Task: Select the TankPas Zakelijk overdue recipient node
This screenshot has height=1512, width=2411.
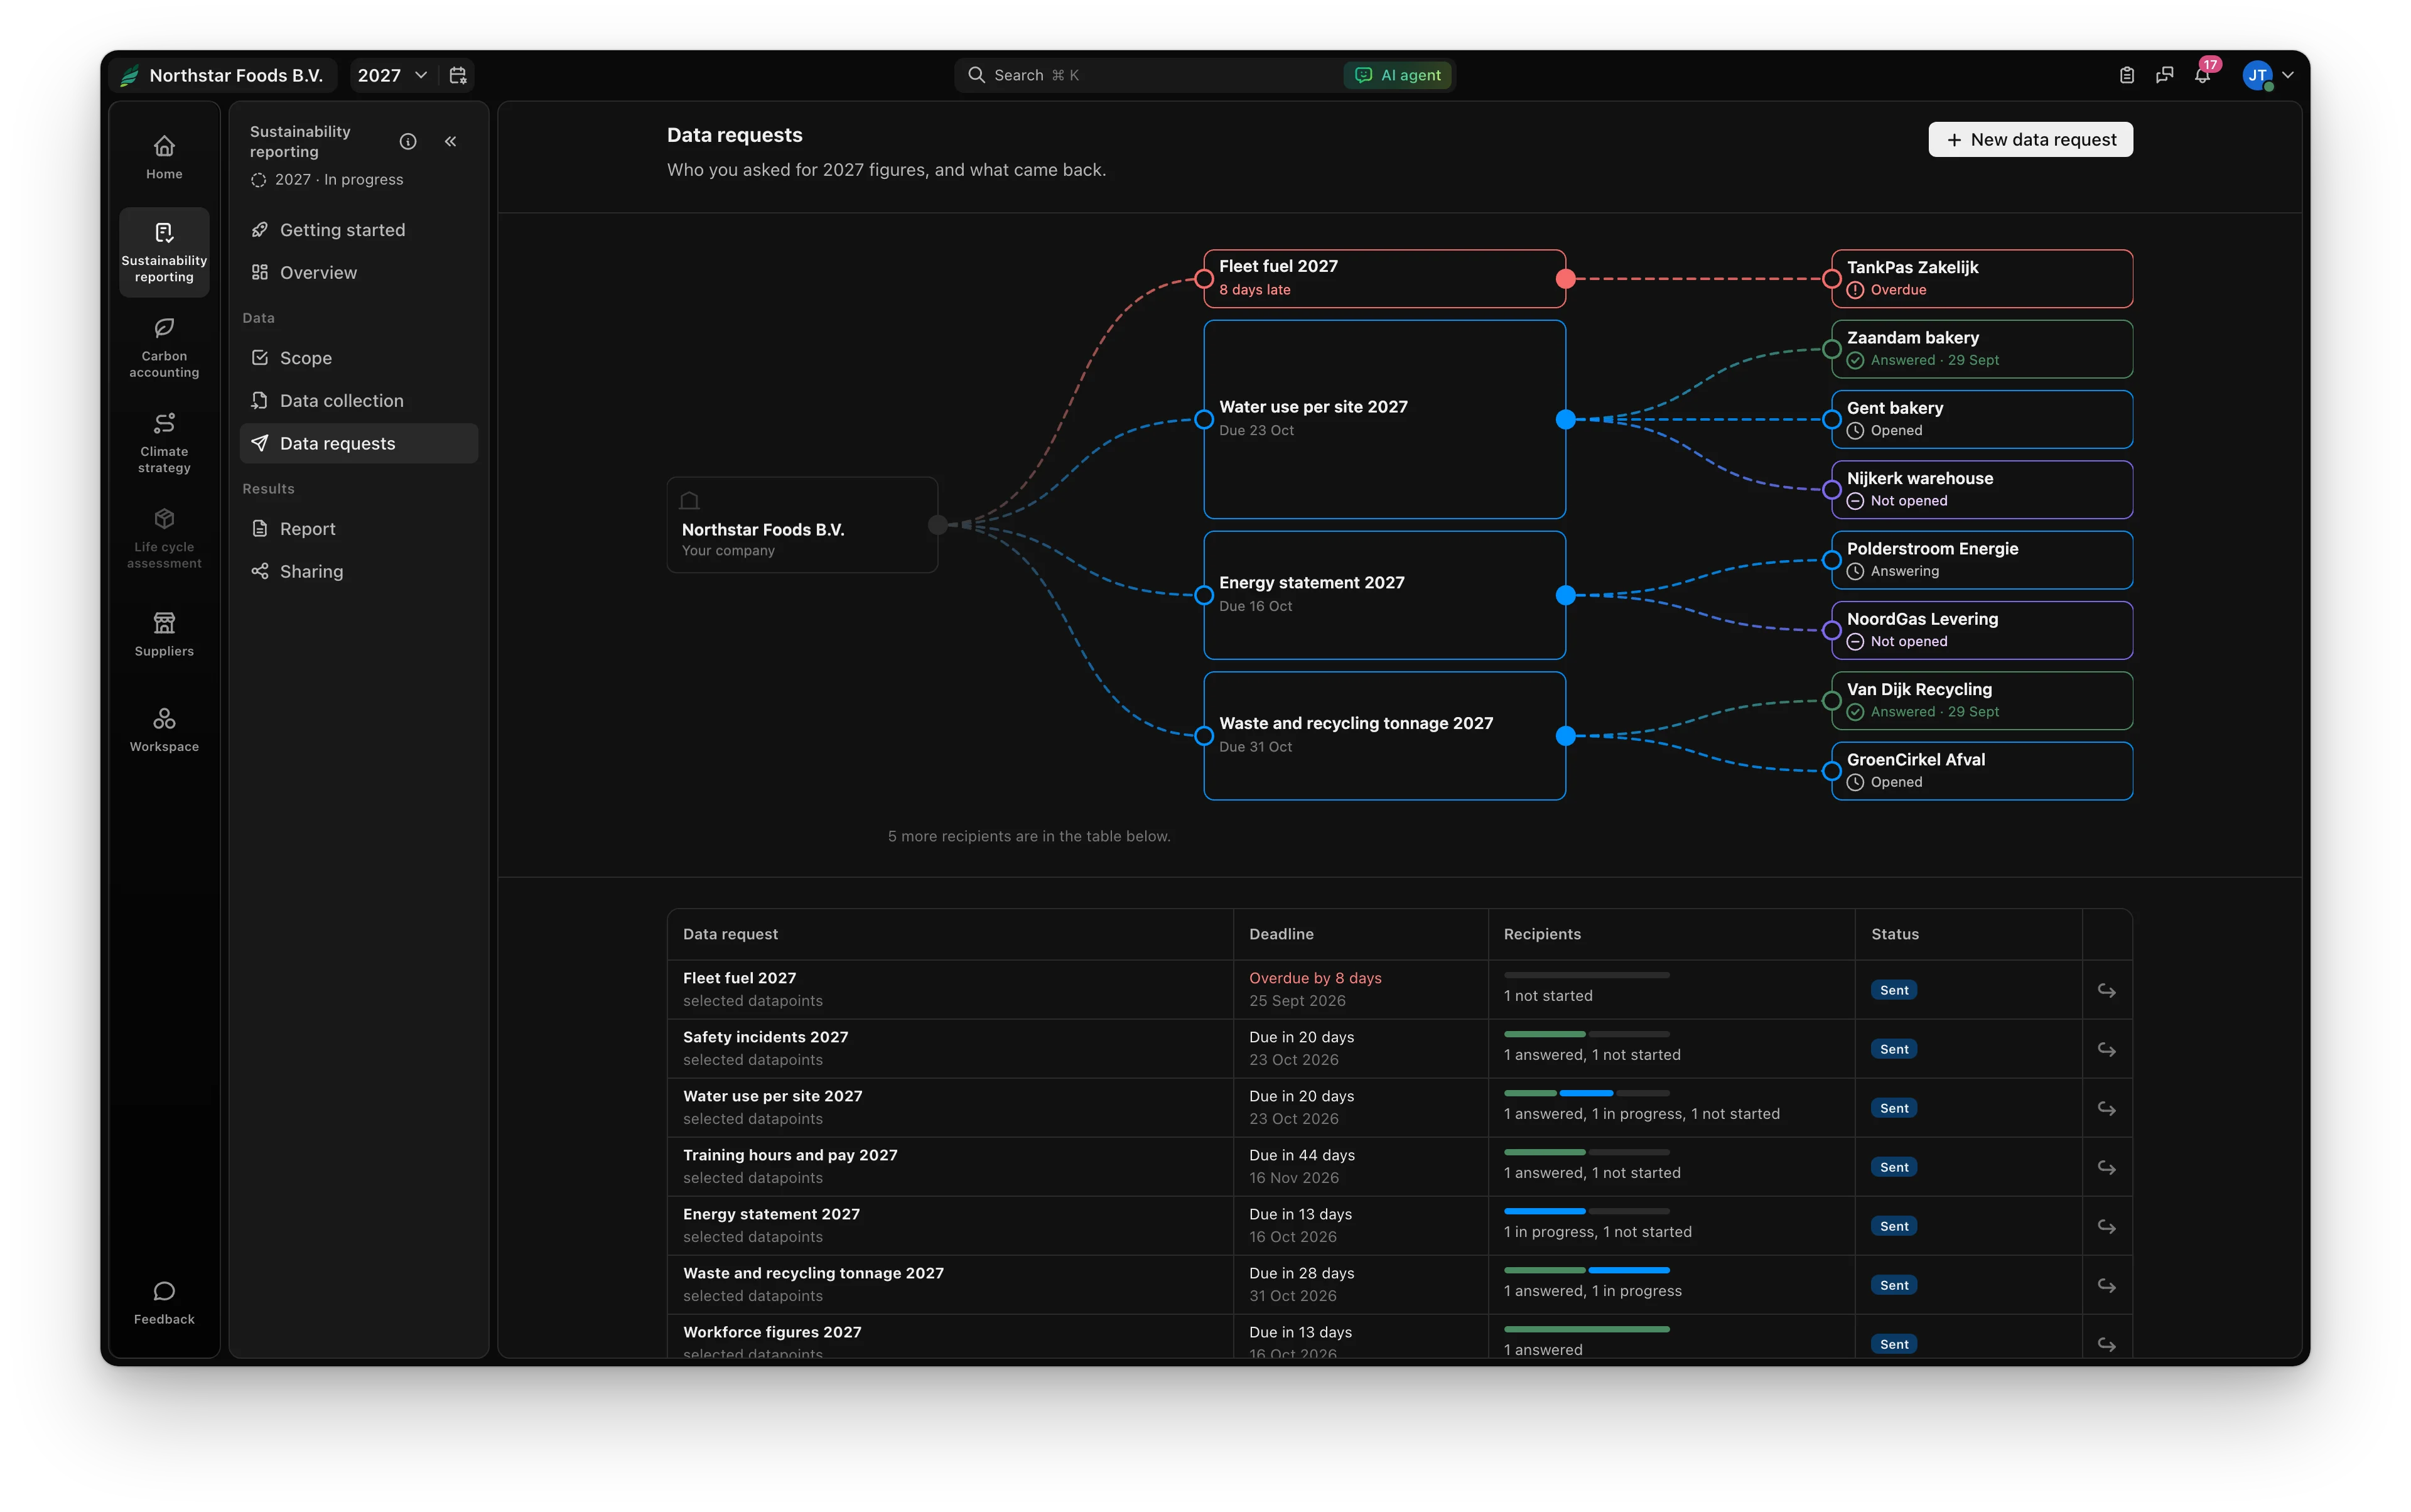Action: (1982, 278)
